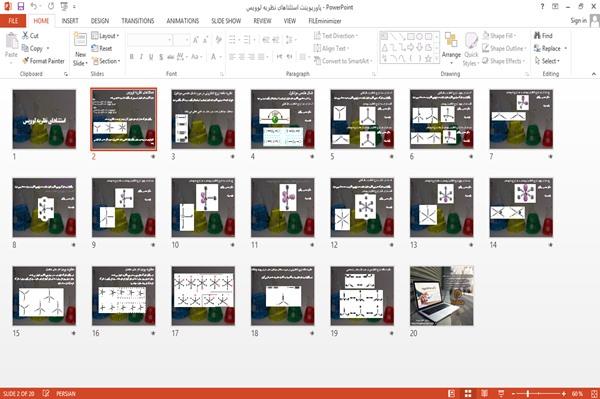The width and height of the screenshot is (600, 399).
Task: Adjust the zoom slider handle
Action: click(x=528, y=394)
